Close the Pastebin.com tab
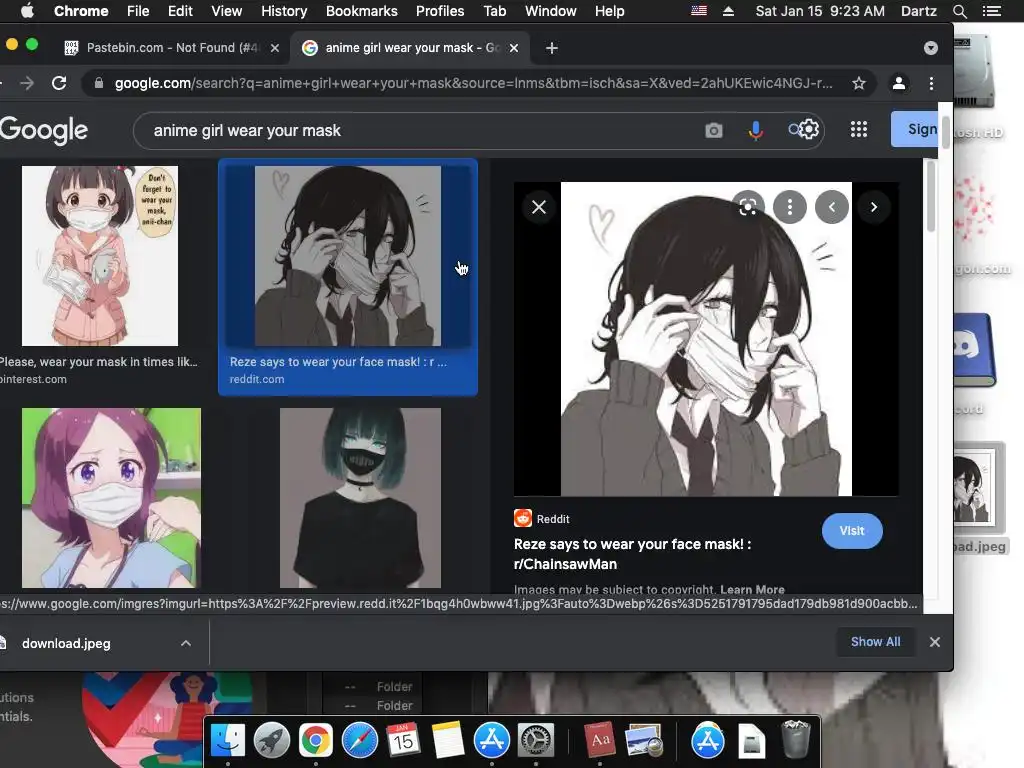This screenshot has width=1024, height=768. tap(275, 48)
